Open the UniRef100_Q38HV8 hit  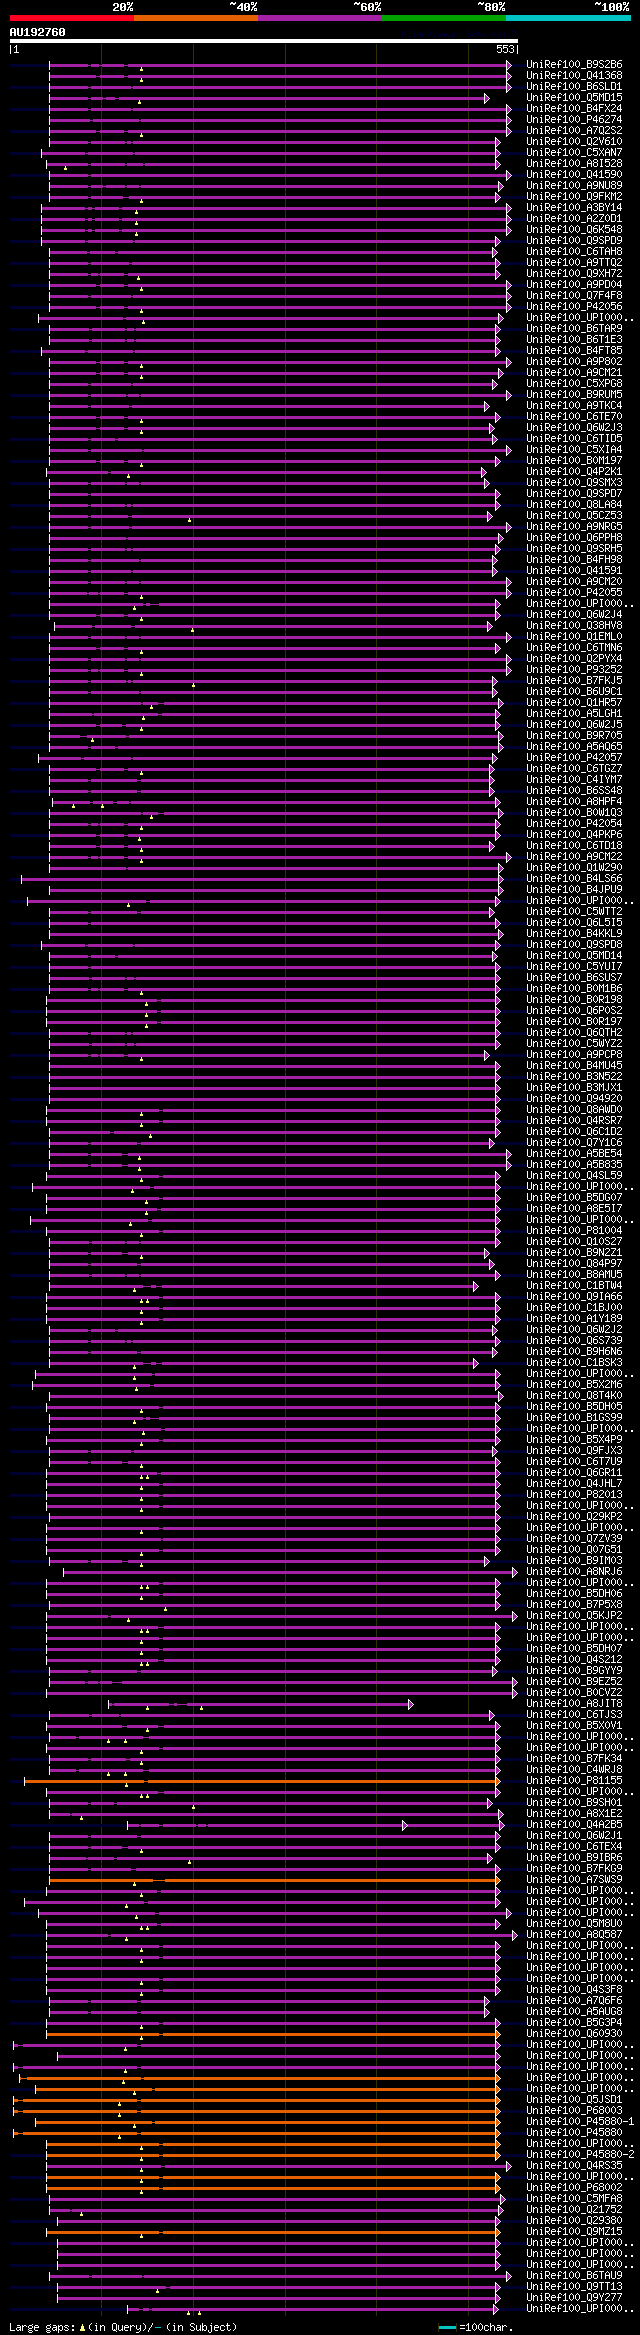pyautogui.click(x=574, y=626)
